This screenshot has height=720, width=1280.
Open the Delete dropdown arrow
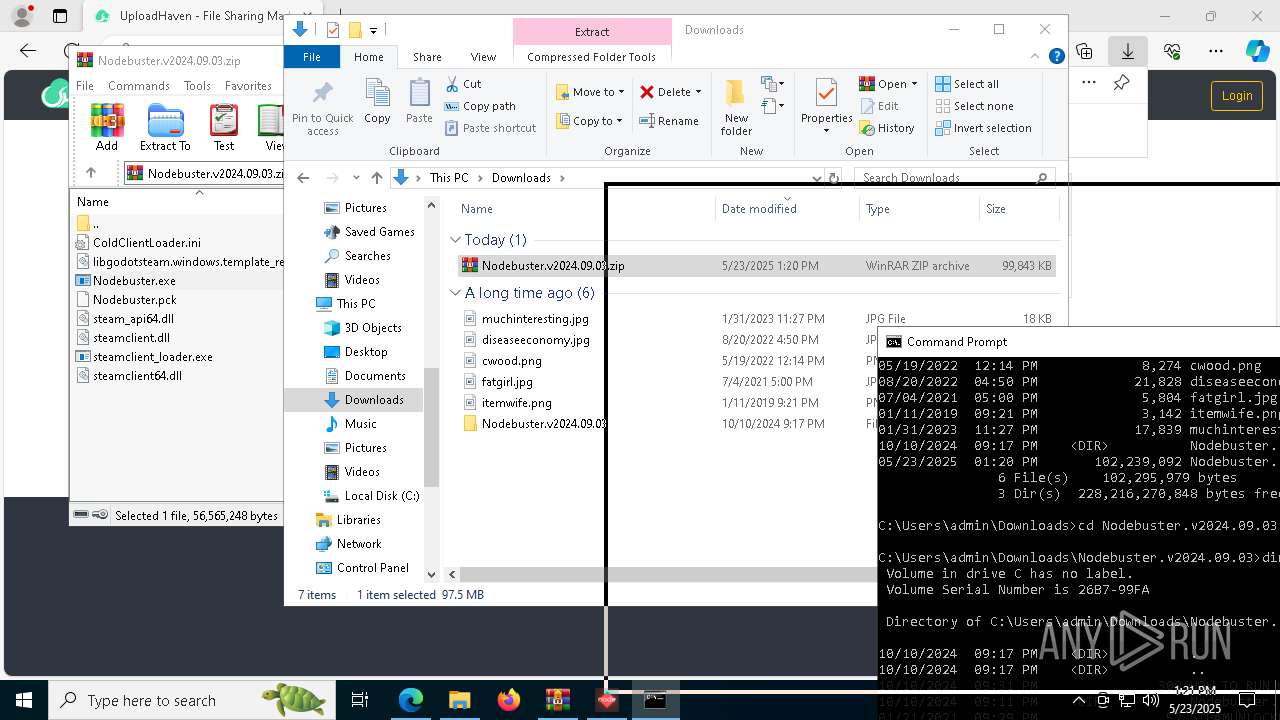tap(698, 92)
